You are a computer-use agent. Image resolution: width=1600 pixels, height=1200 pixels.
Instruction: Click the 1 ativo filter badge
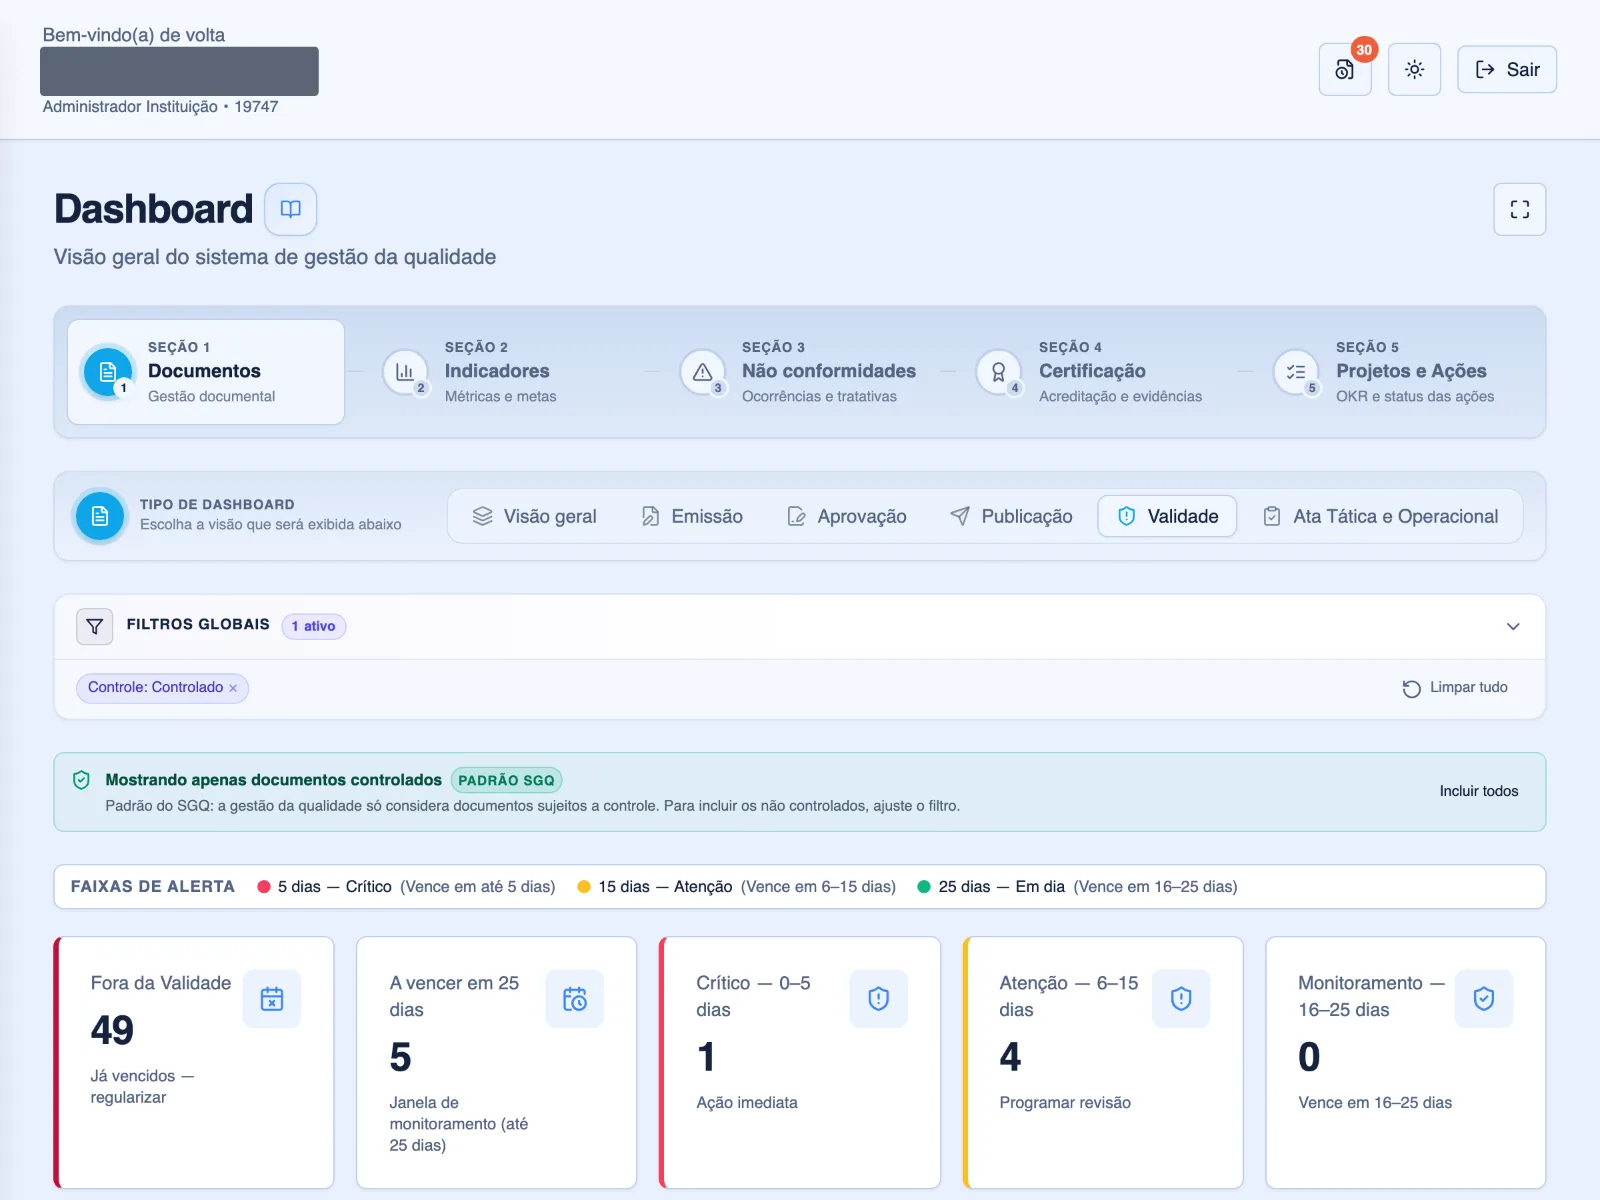pyautogui.click(x=314, y=626)
